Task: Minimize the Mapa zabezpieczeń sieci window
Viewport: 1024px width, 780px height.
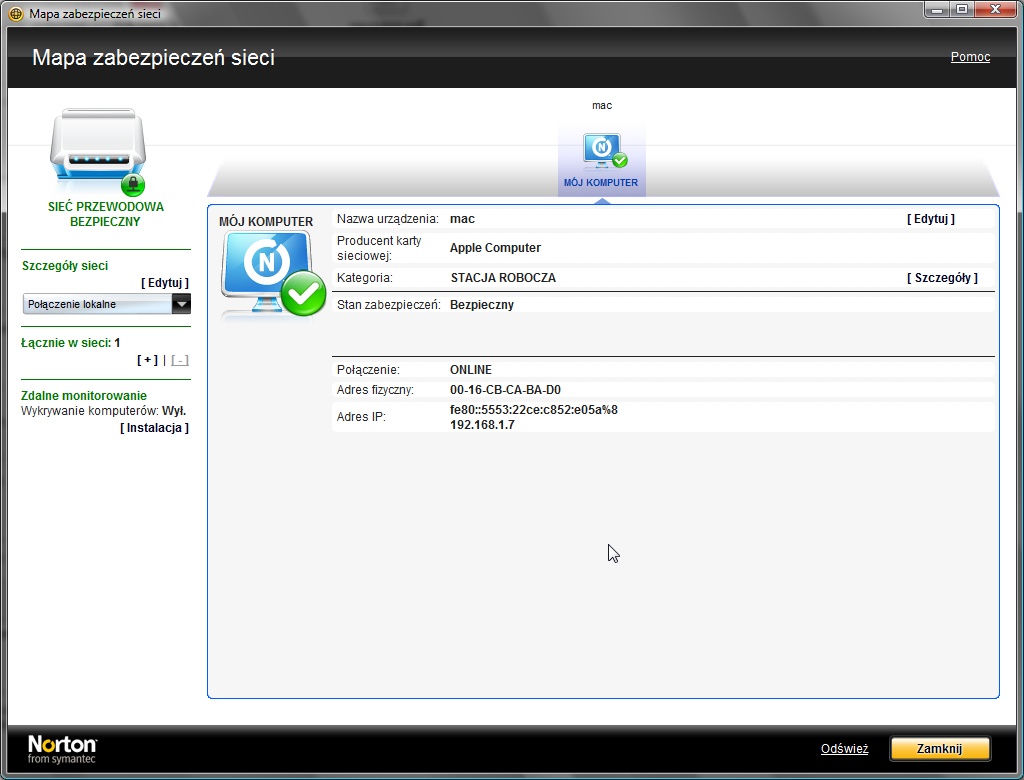Action: click(x=937, y=10)
